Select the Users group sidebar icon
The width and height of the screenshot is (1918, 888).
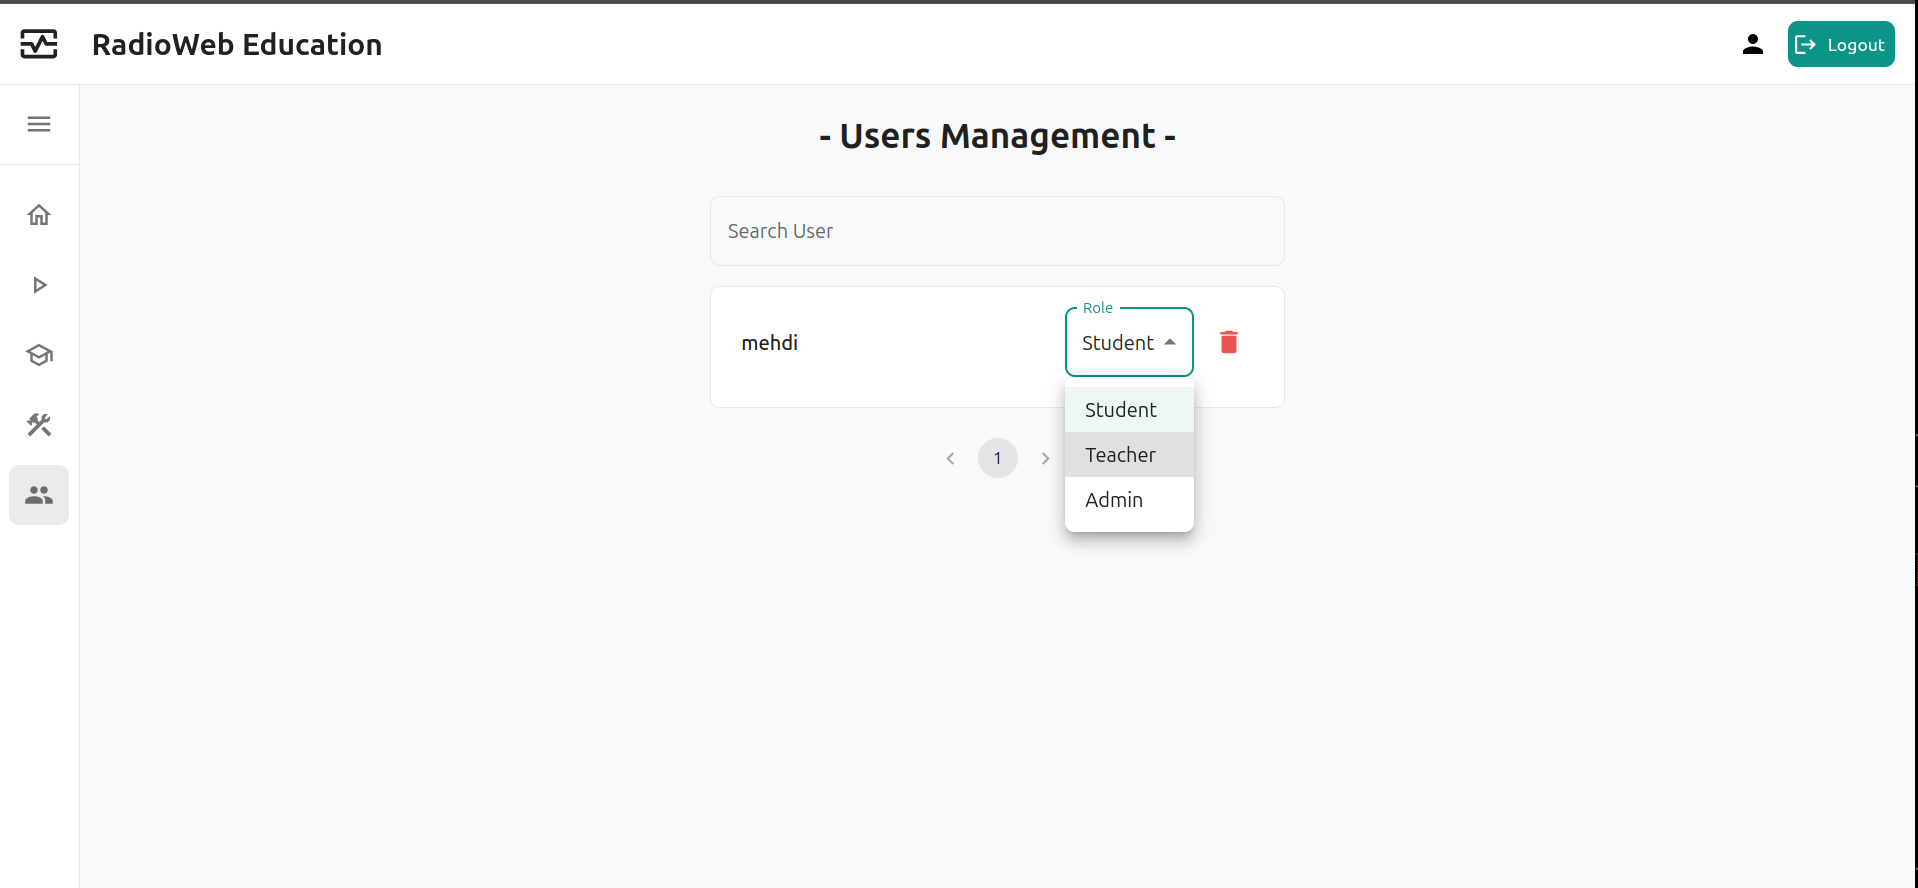(x=39, y=495)
